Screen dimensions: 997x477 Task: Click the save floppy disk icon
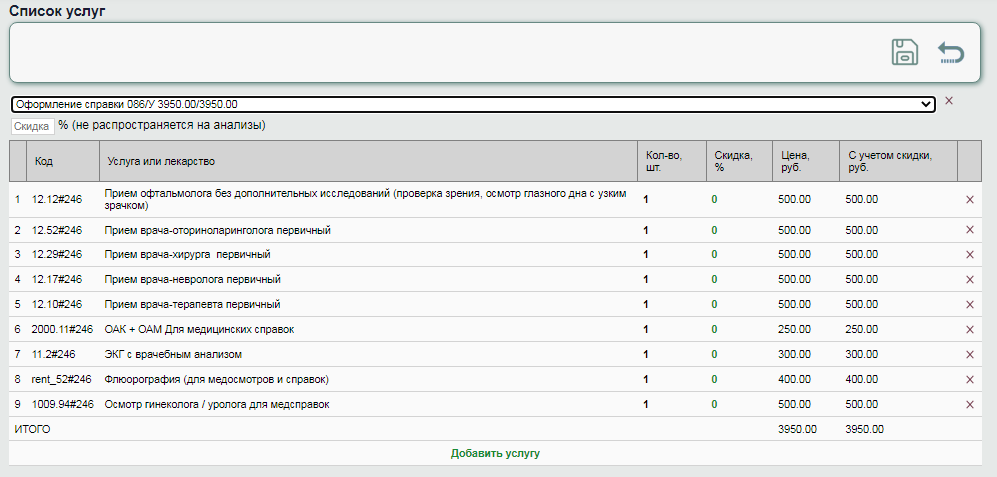click(904, 52)
